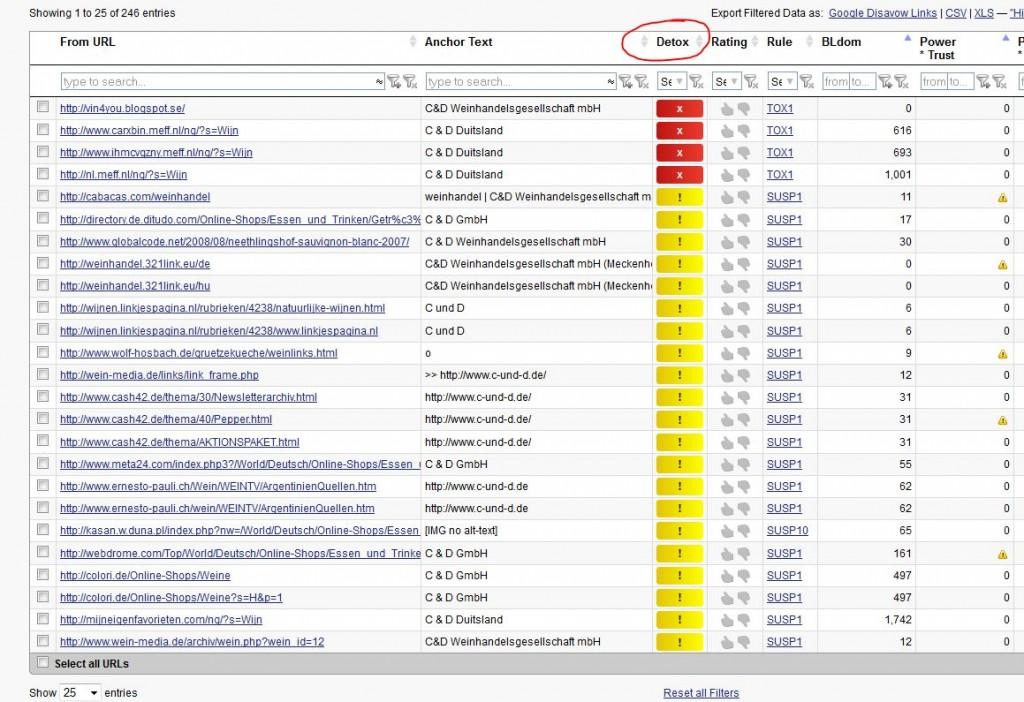Click warning icon in cash42.de Pepper.html row
Screen dimensions: 1024x702
(x=1002, y=421)
